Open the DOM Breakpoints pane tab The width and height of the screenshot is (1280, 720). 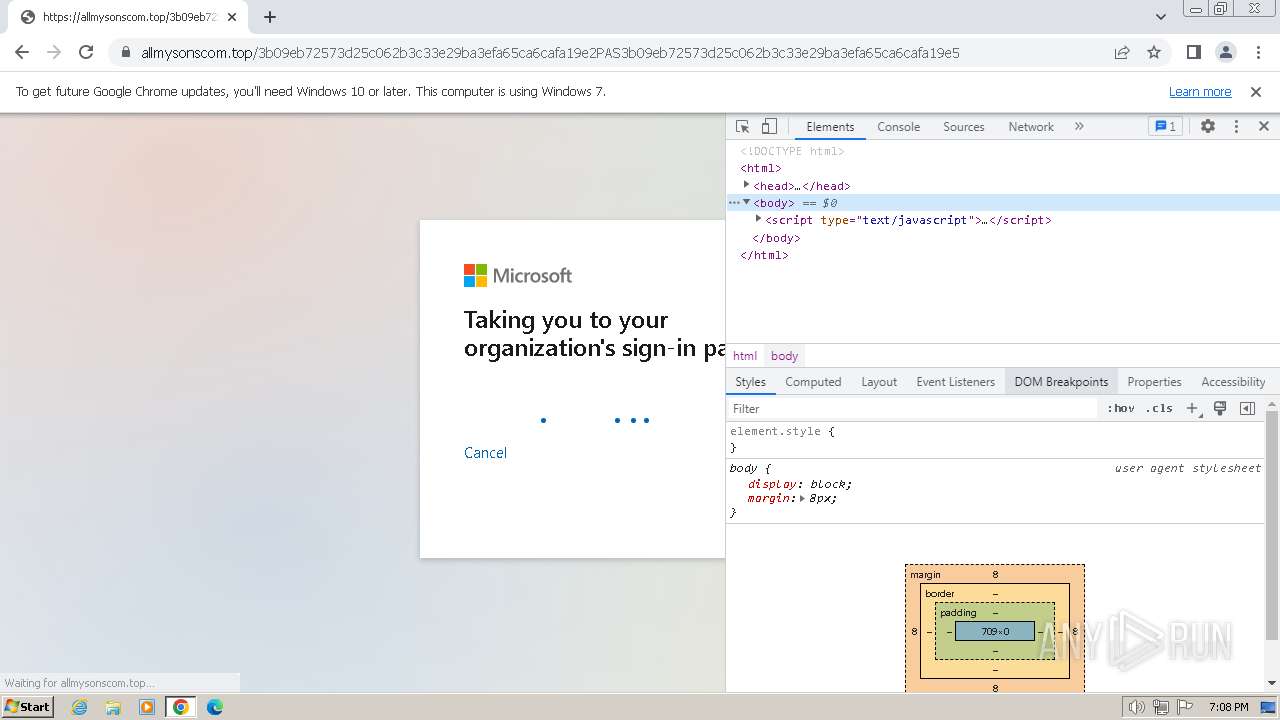click(x=1061, y=382)
